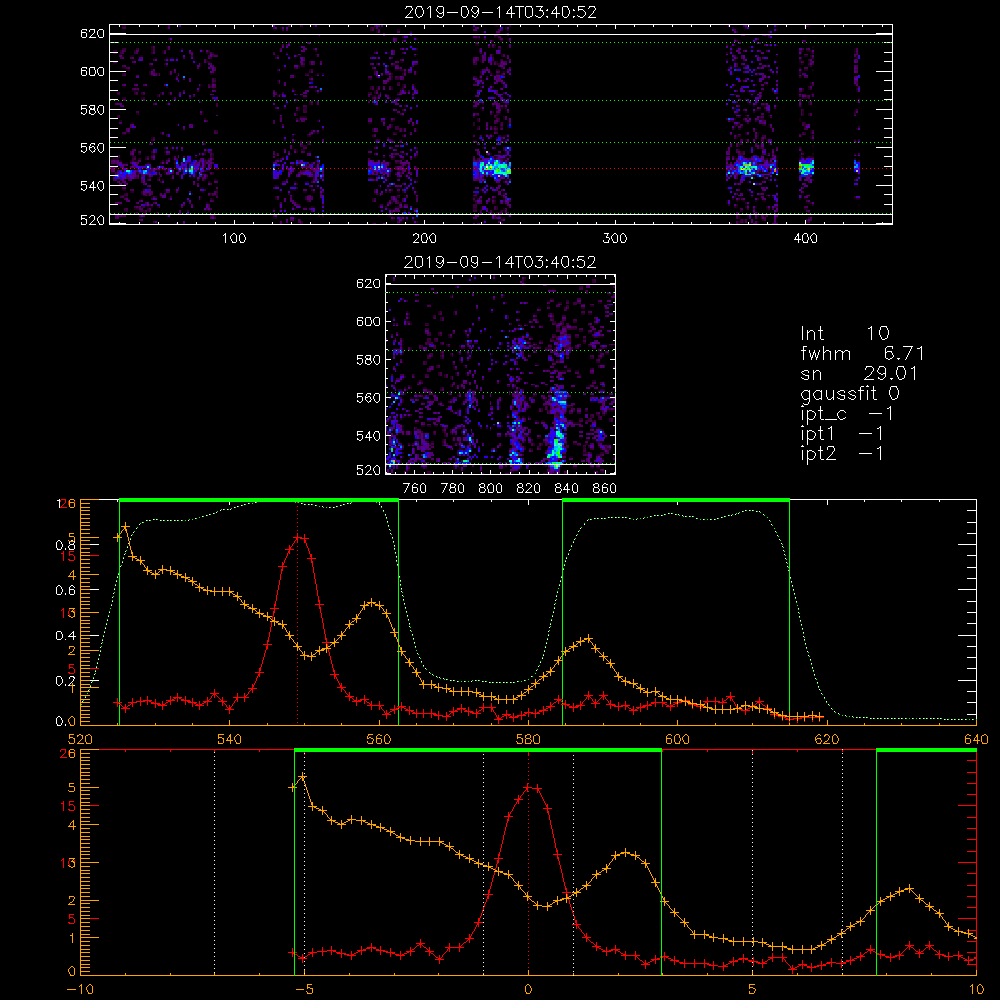Click the timestamp title above the middle image
Image resolution: width=1000 pixels, height=1000 pixels.
pos(500,262)
